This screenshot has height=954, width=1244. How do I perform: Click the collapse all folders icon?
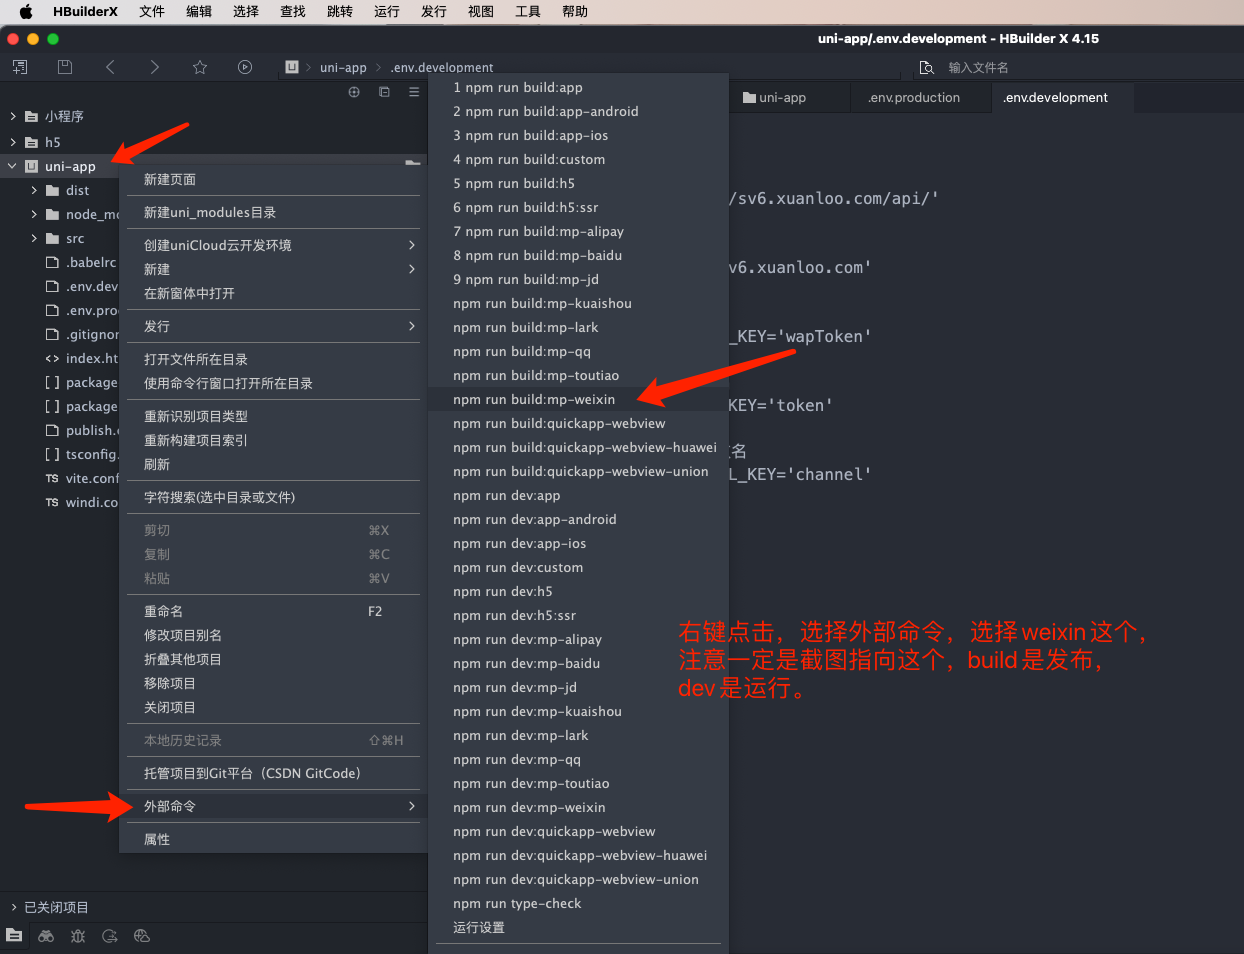pyautogui.click(x=384, y=92)
